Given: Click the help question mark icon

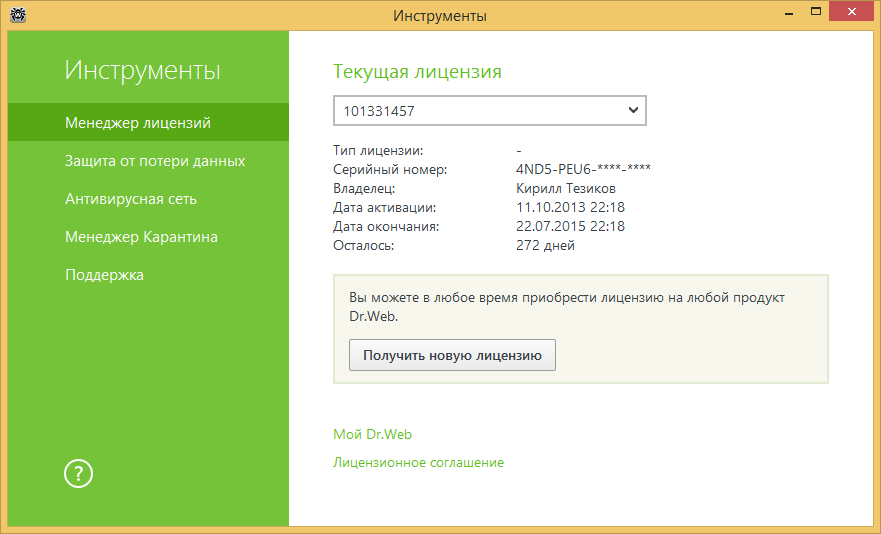Looking at the screenshot, I should point(78,473).
